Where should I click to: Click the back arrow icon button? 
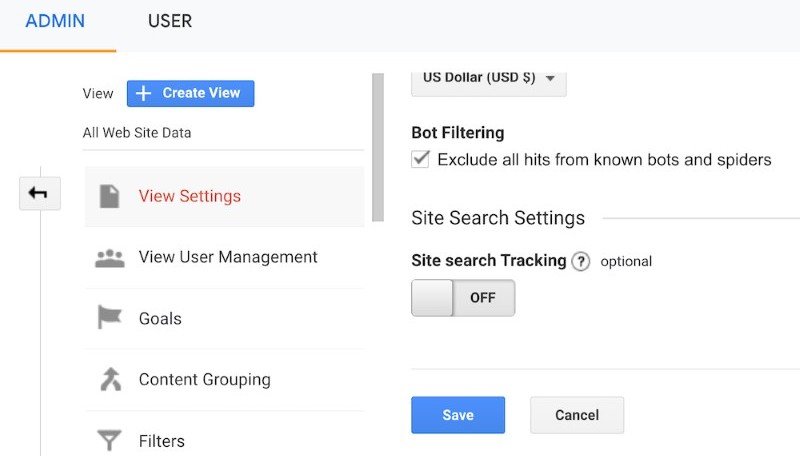[40, 193]
